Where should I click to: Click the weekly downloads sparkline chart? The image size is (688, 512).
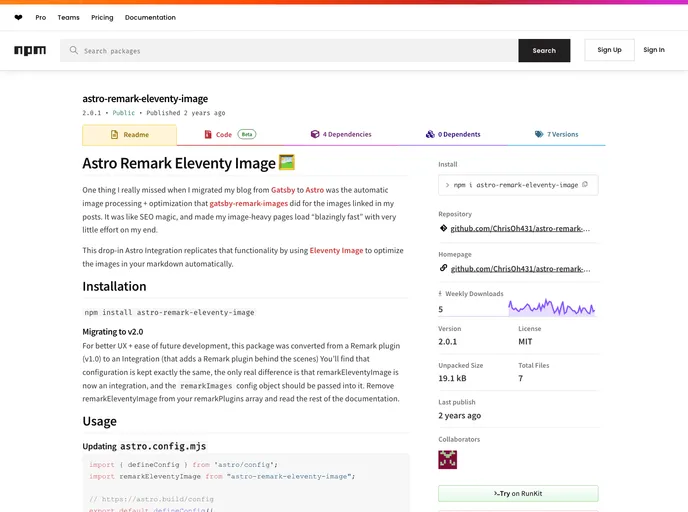tap(552, 307)
